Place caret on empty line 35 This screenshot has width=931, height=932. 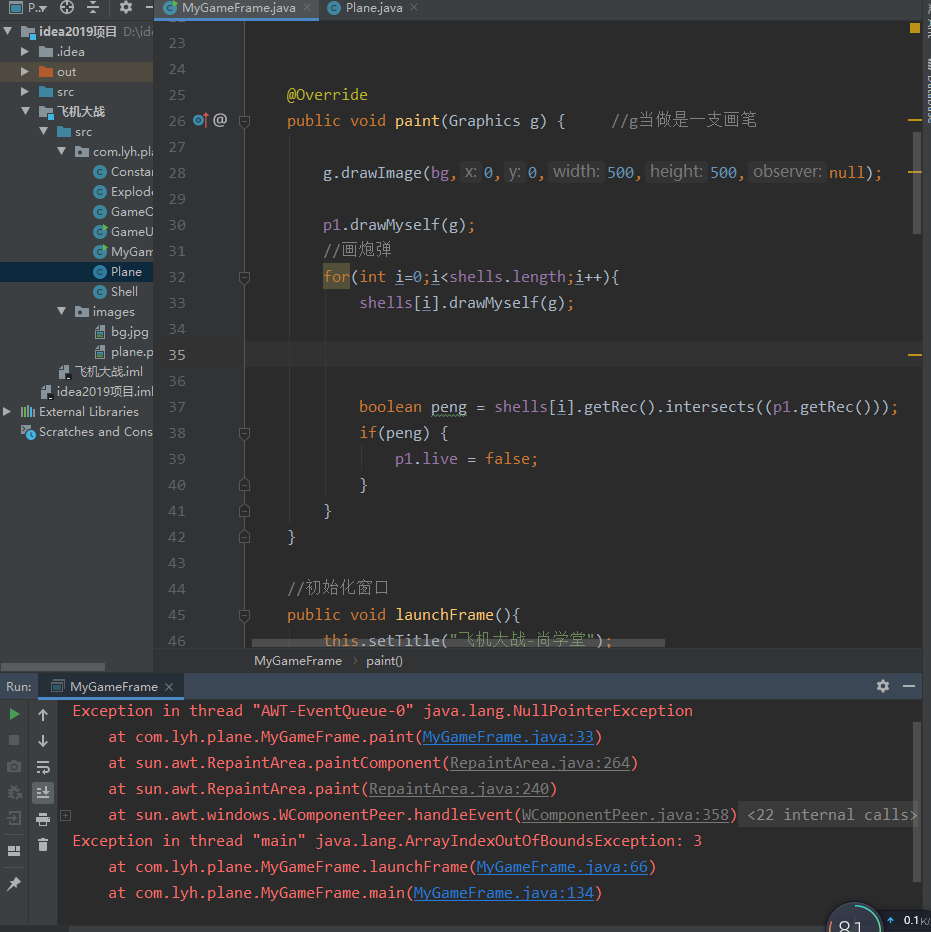[583, 355]
